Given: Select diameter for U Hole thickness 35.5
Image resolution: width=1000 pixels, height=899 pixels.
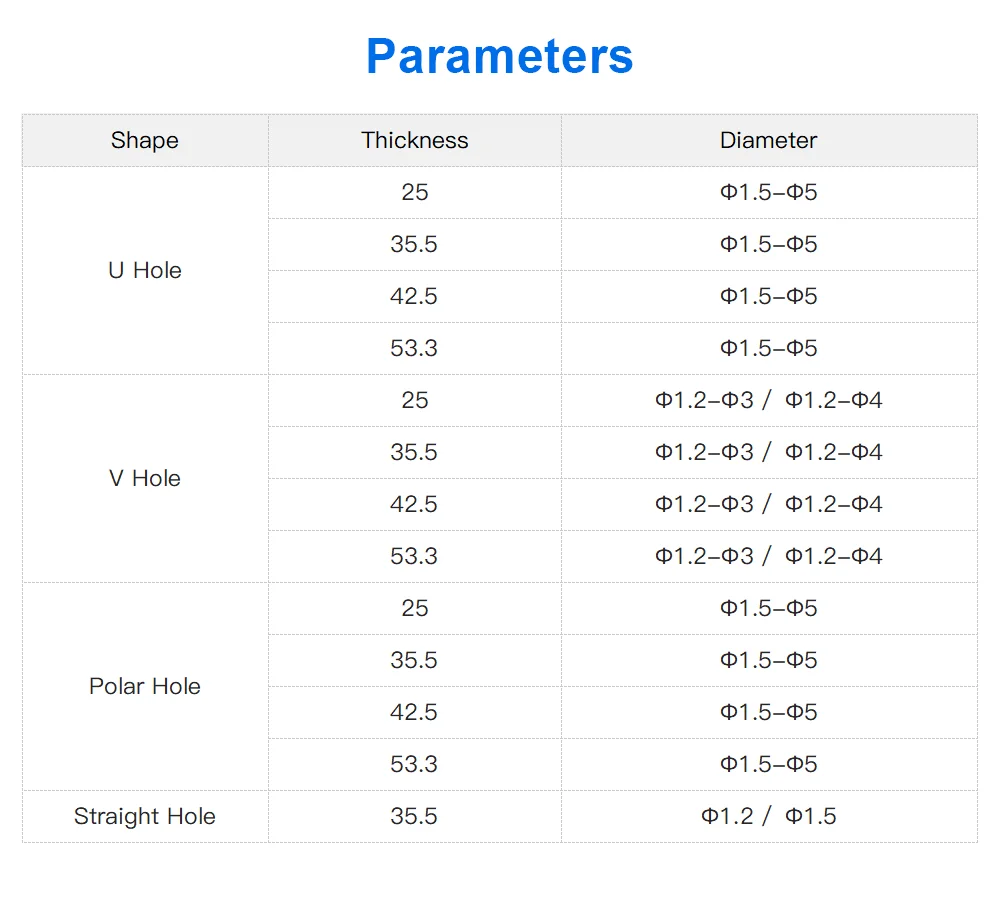Looking at the screenshot, I should (x=768, y=244).
